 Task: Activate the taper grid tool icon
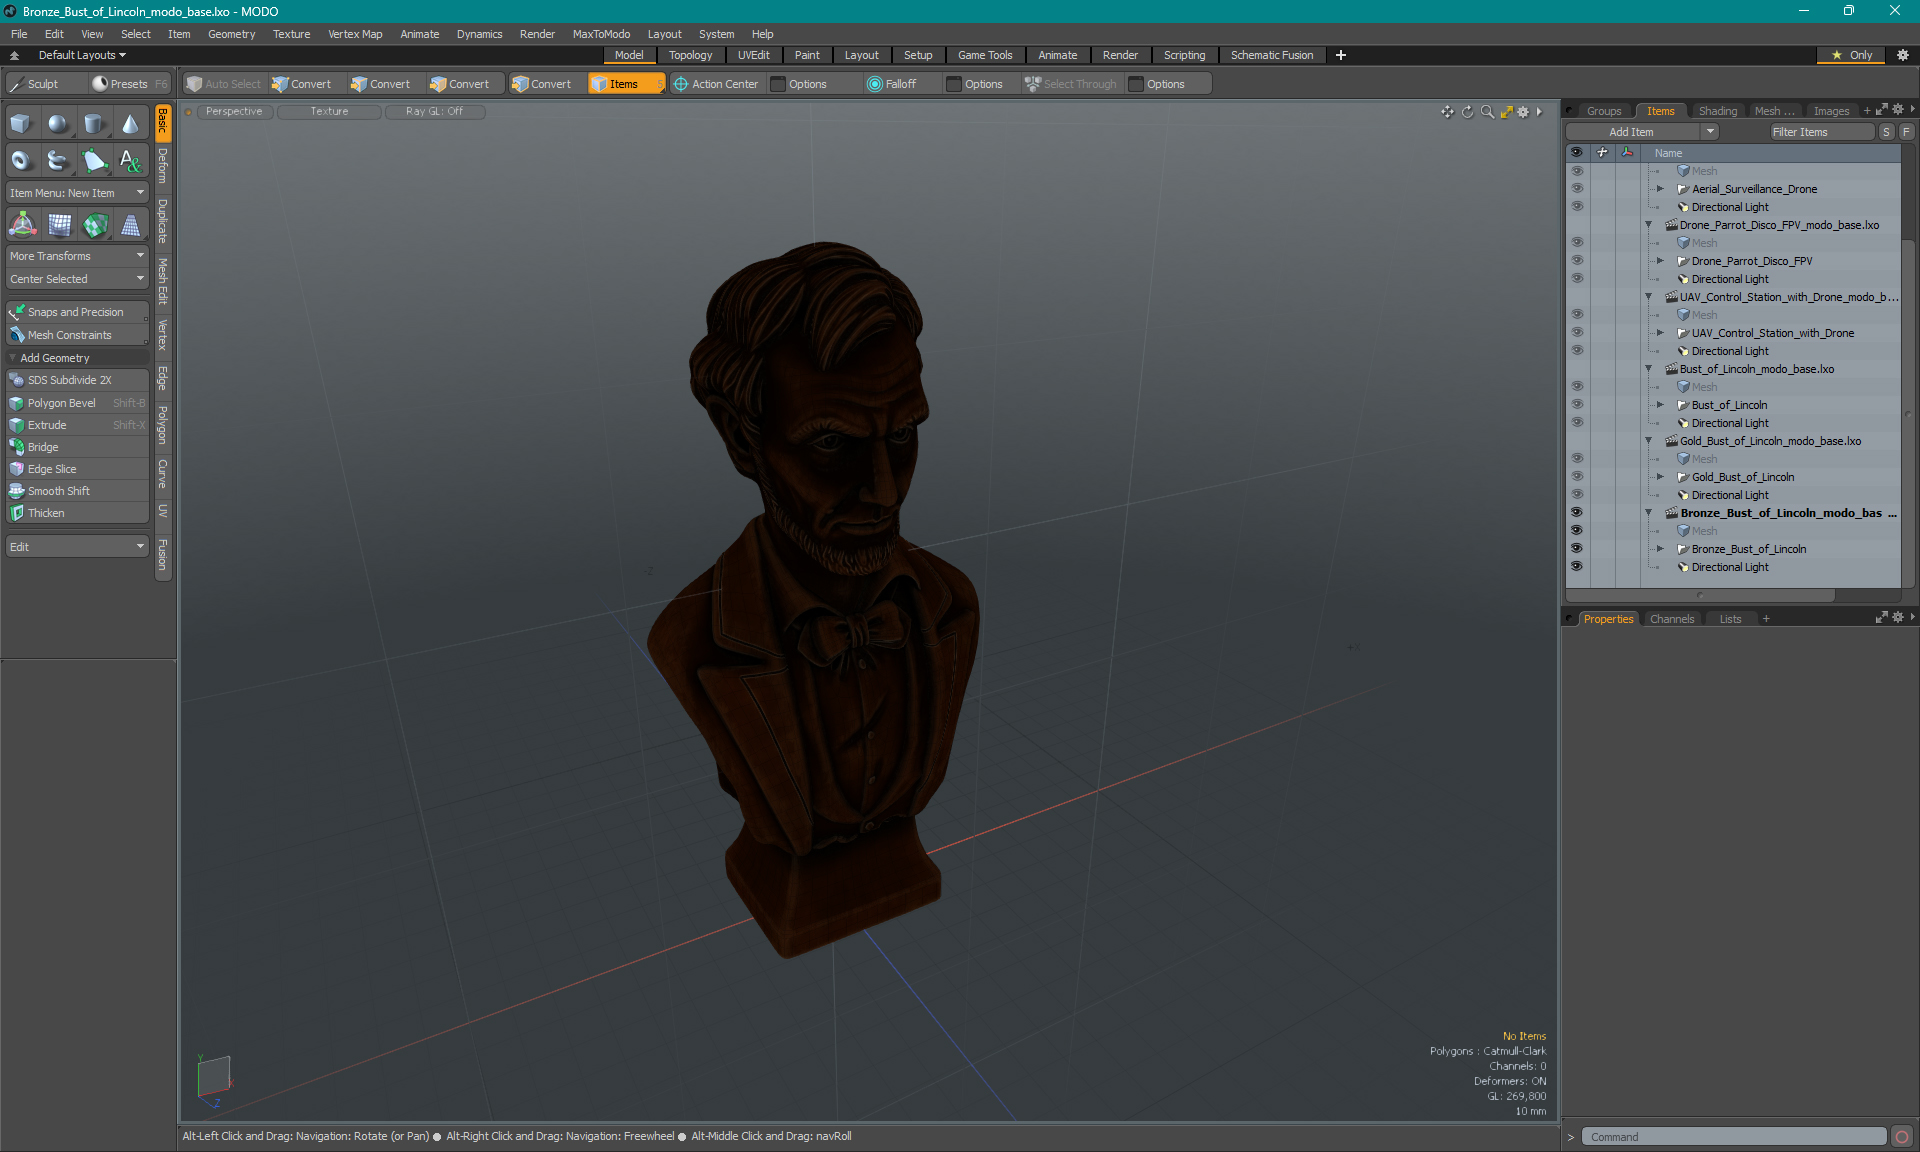coord(130,225)
